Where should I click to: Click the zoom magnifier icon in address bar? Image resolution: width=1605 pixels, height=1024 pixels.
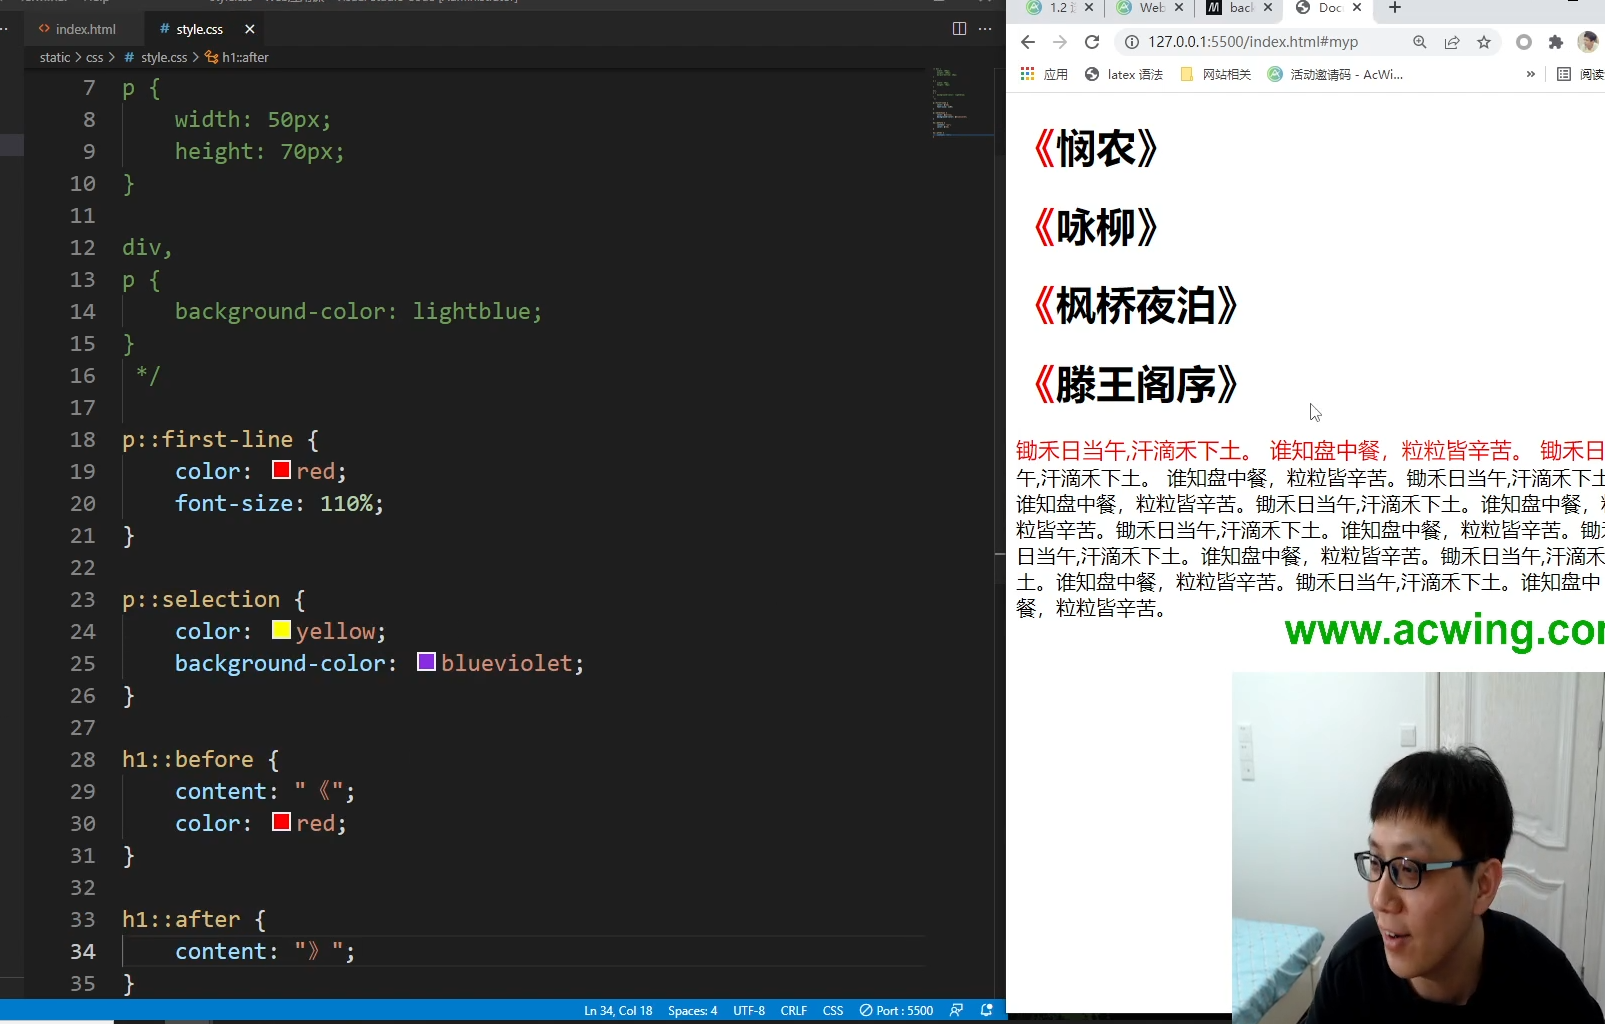click(x=1420, y=42)
